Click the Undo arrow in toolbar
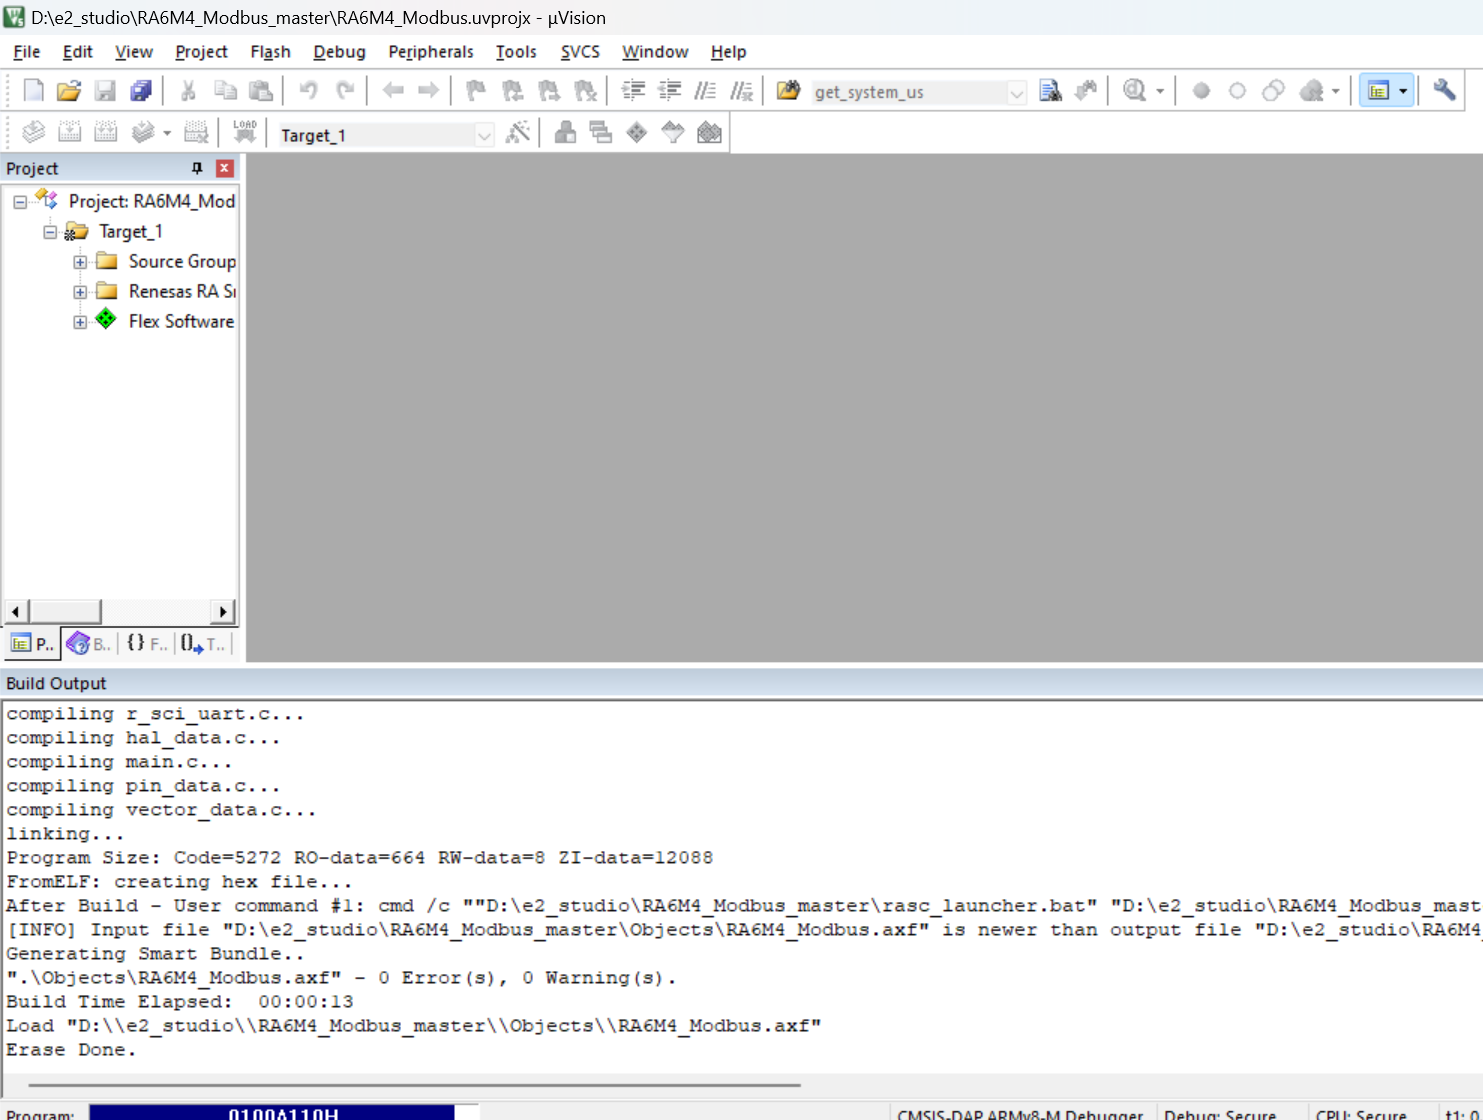The height and width of the screenshot is (1120, 1483). click(x=308, y=91)
